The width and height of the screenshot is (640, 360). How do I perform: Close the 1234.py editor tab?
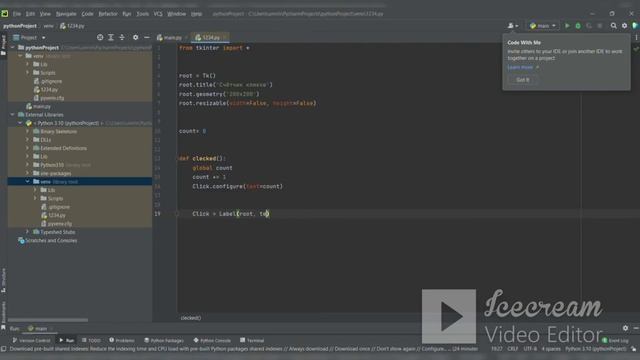[x=224, y=38]
